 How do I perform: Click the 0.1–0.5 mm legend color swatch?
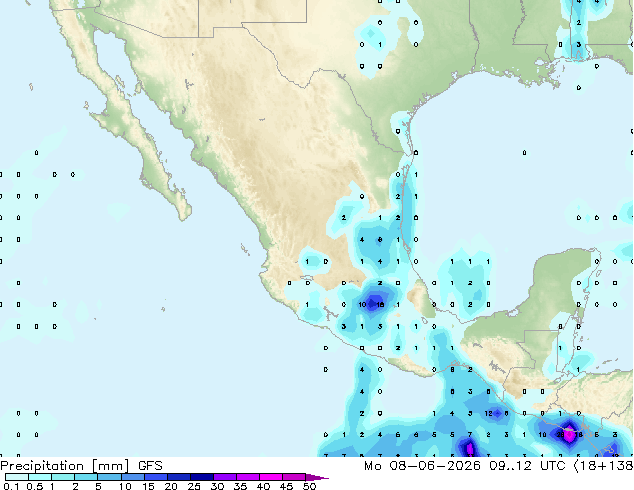17,477
